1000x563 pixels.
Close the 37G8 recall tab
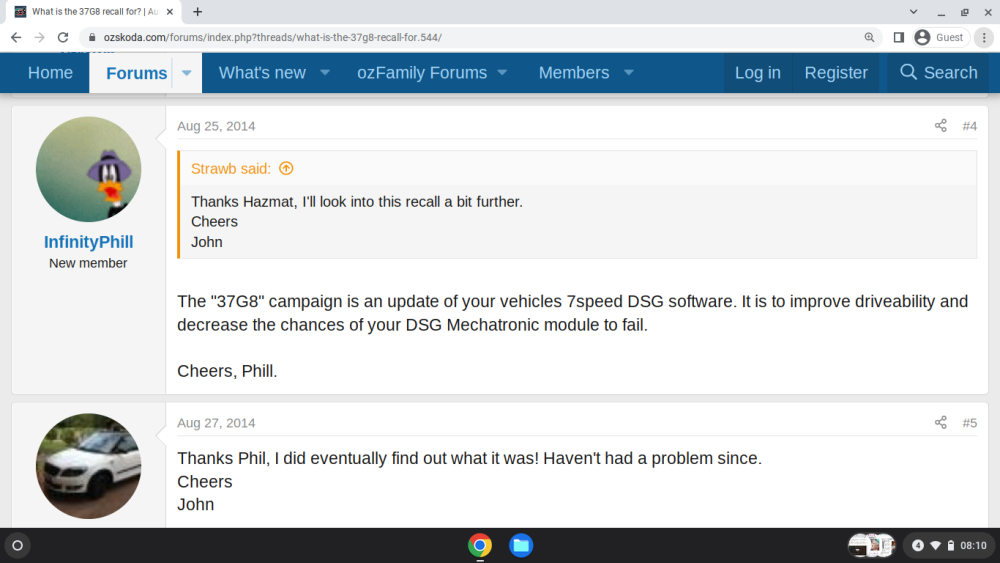point(170,11)
